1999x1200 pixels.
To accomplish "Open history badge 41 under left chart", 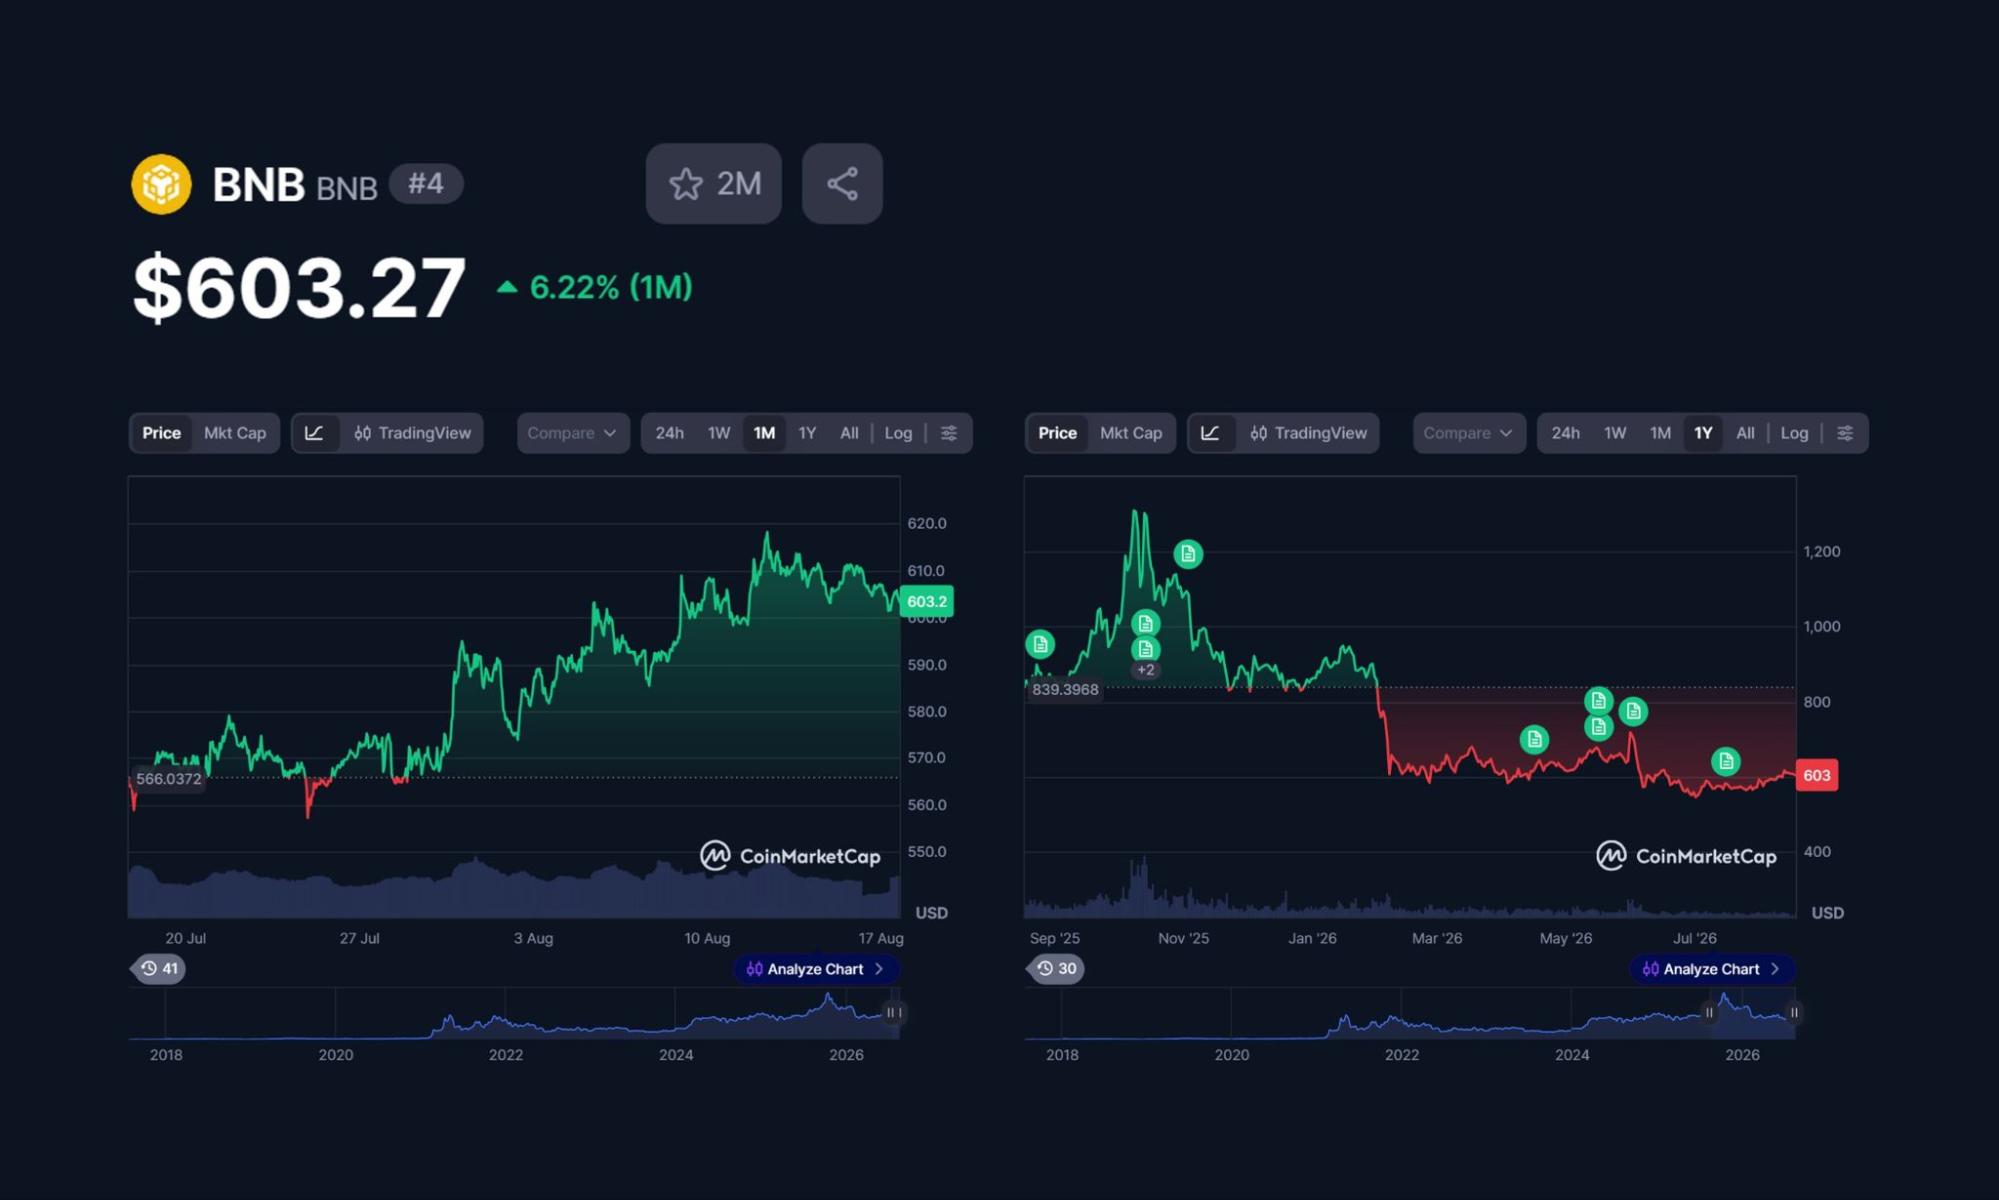I will (159, 968).
